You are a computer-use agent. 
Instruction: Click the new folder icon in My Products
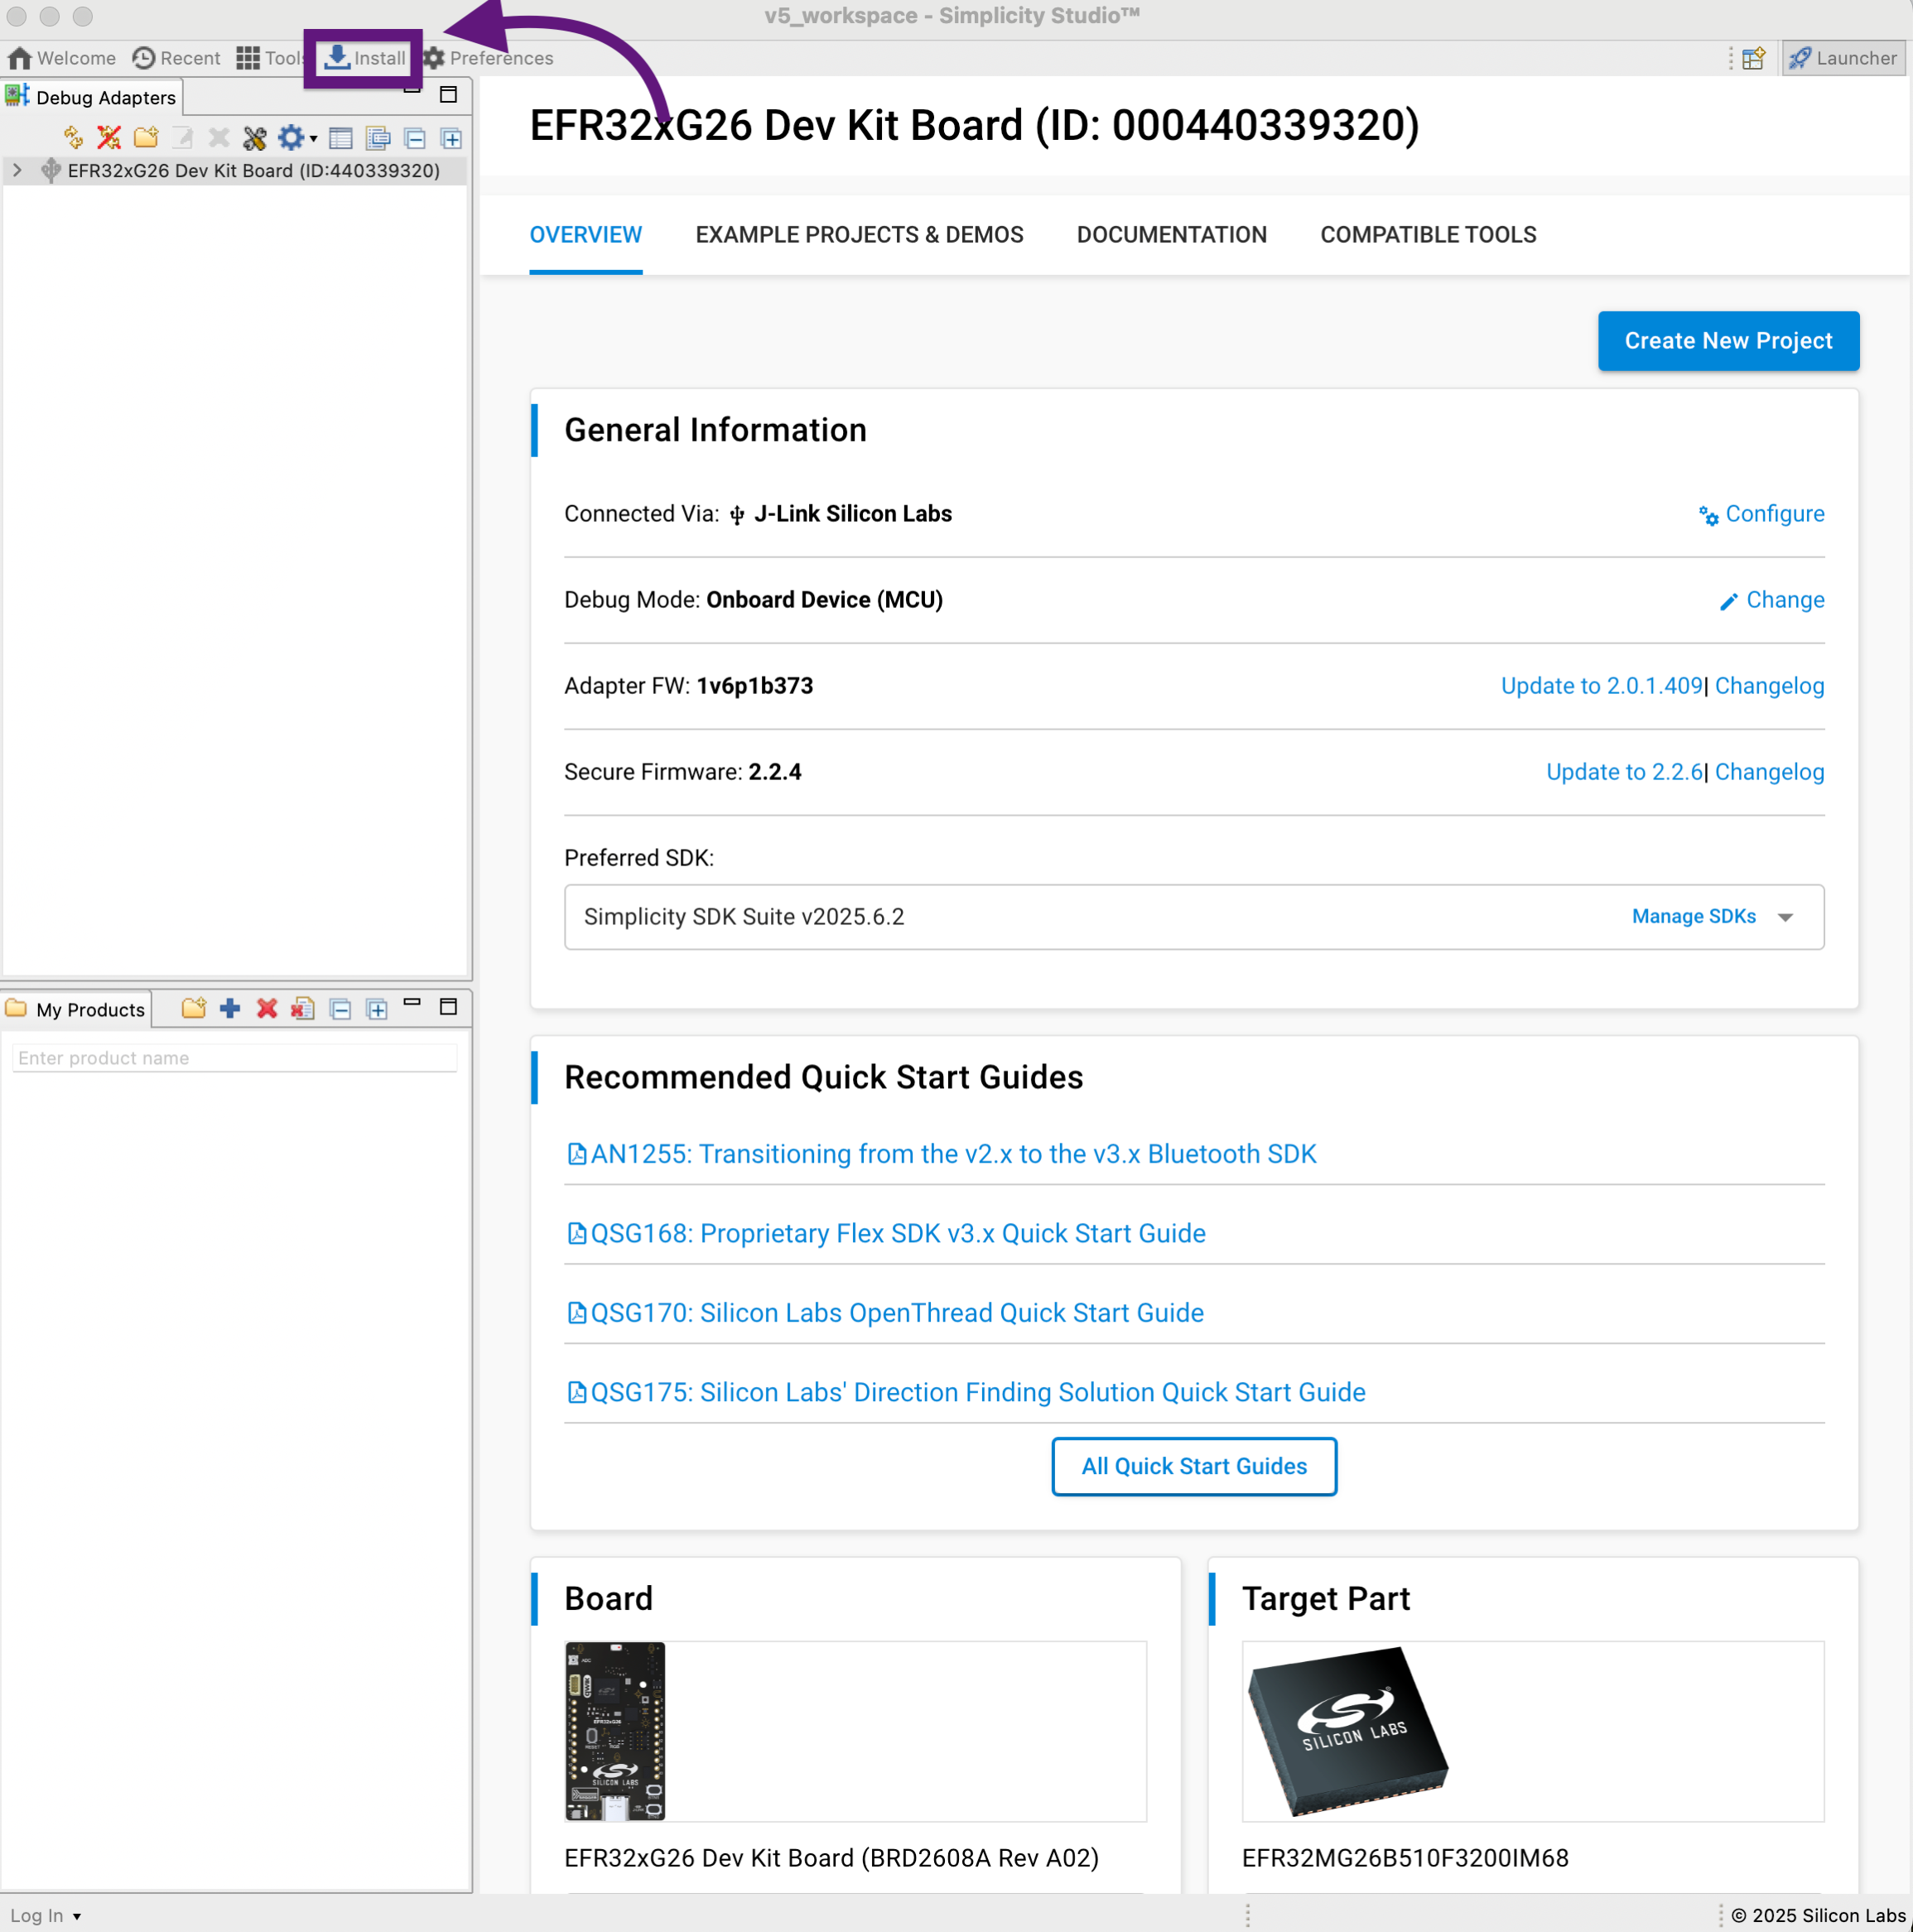(x=193, y=1008)
